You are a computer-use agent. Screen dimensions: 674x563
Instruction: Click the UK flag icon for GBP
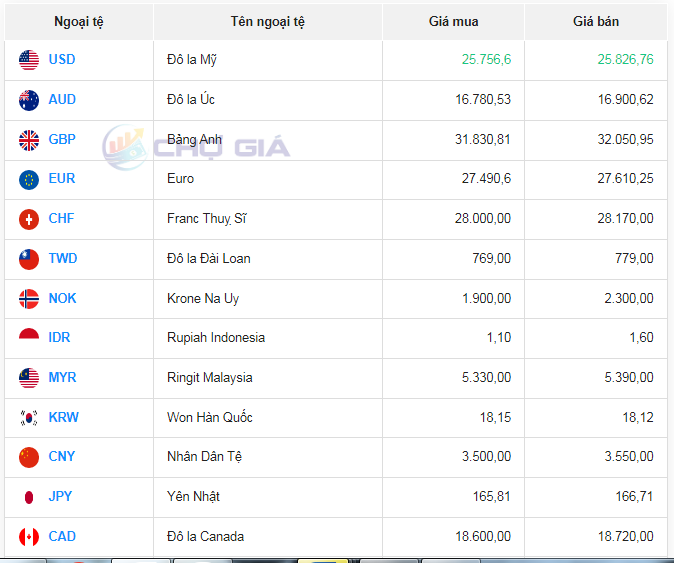click(29, 140)
